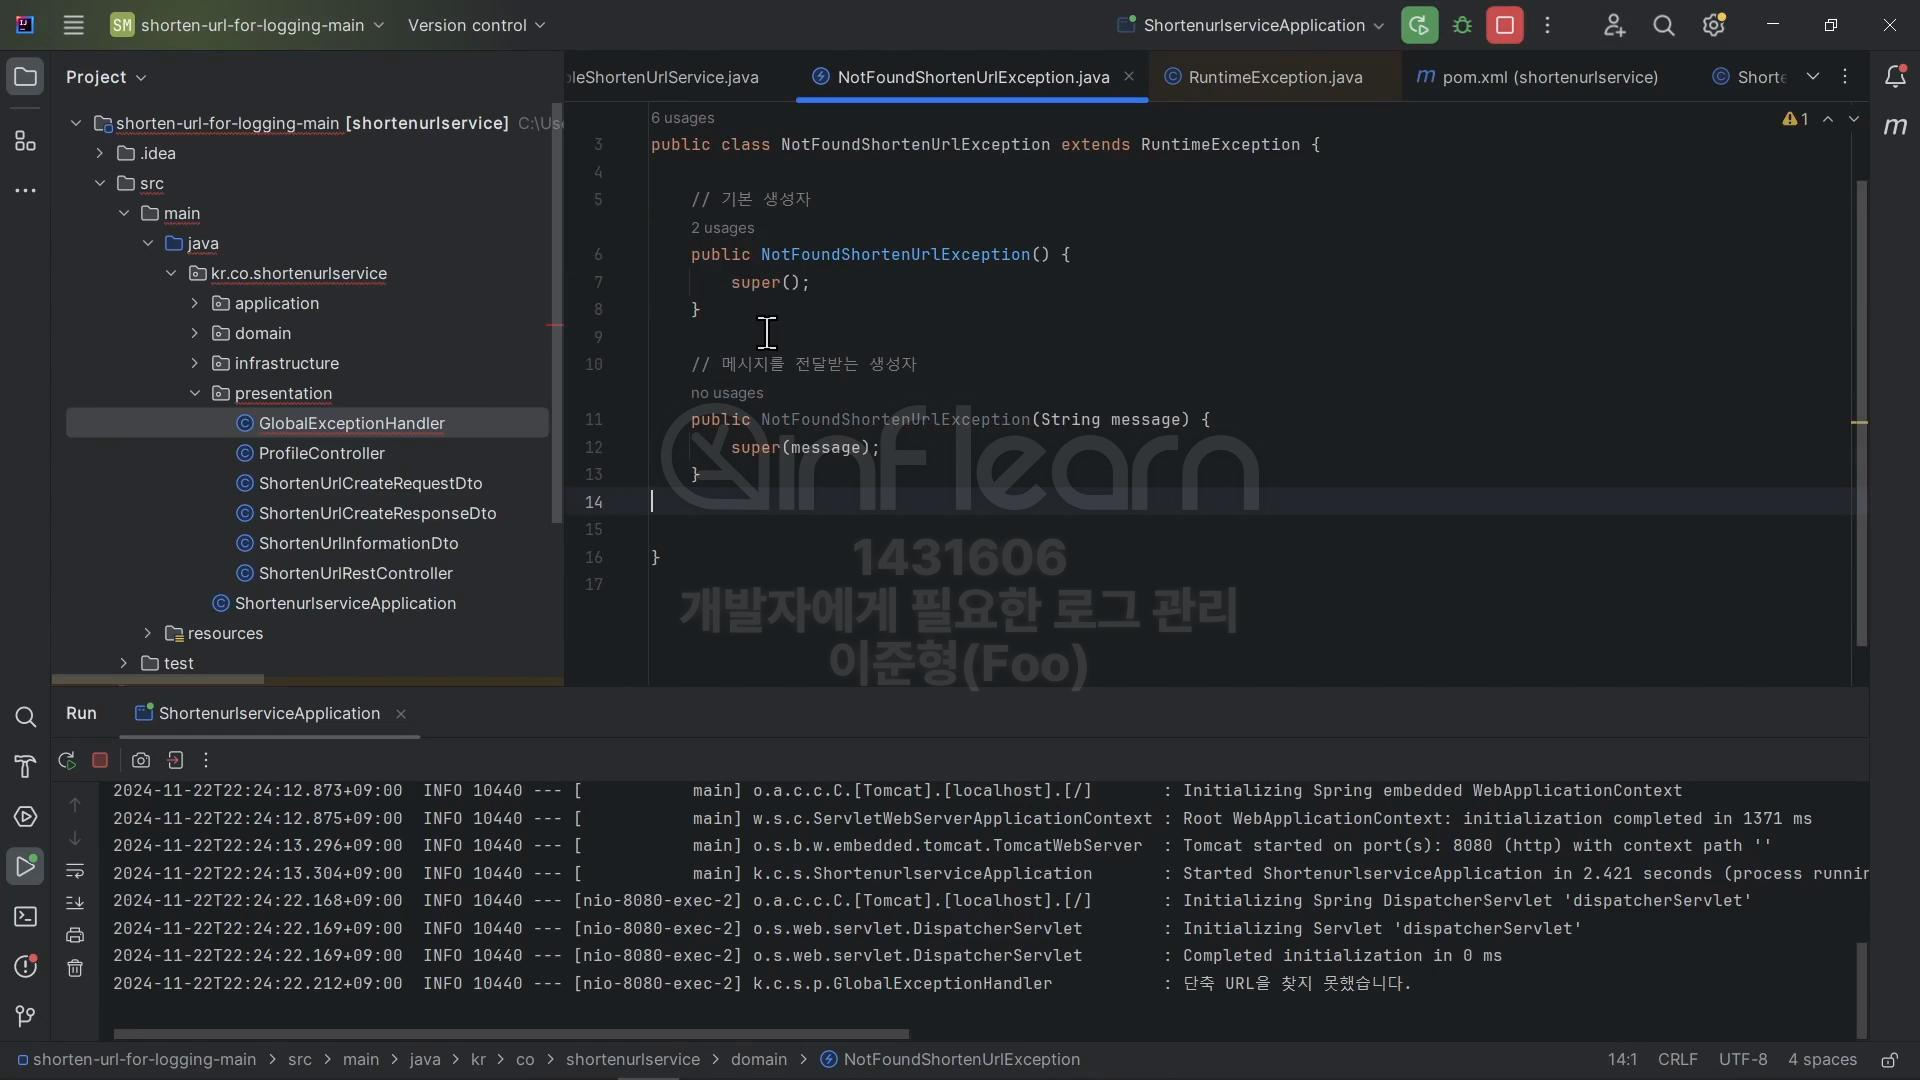Collapse the presentation package folder

coord(195,393)
